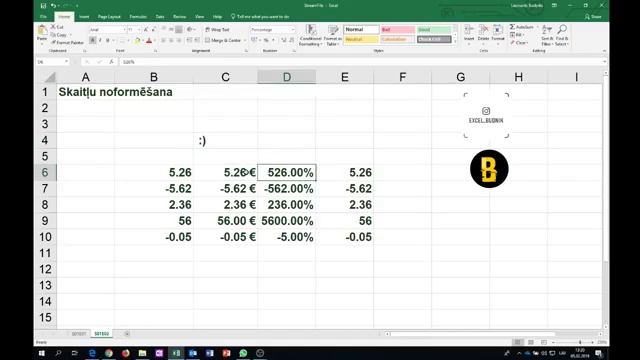This screenshot has width=640, height=360.
Task: Set bottom vertical alignment
Action: coord(179,30)
